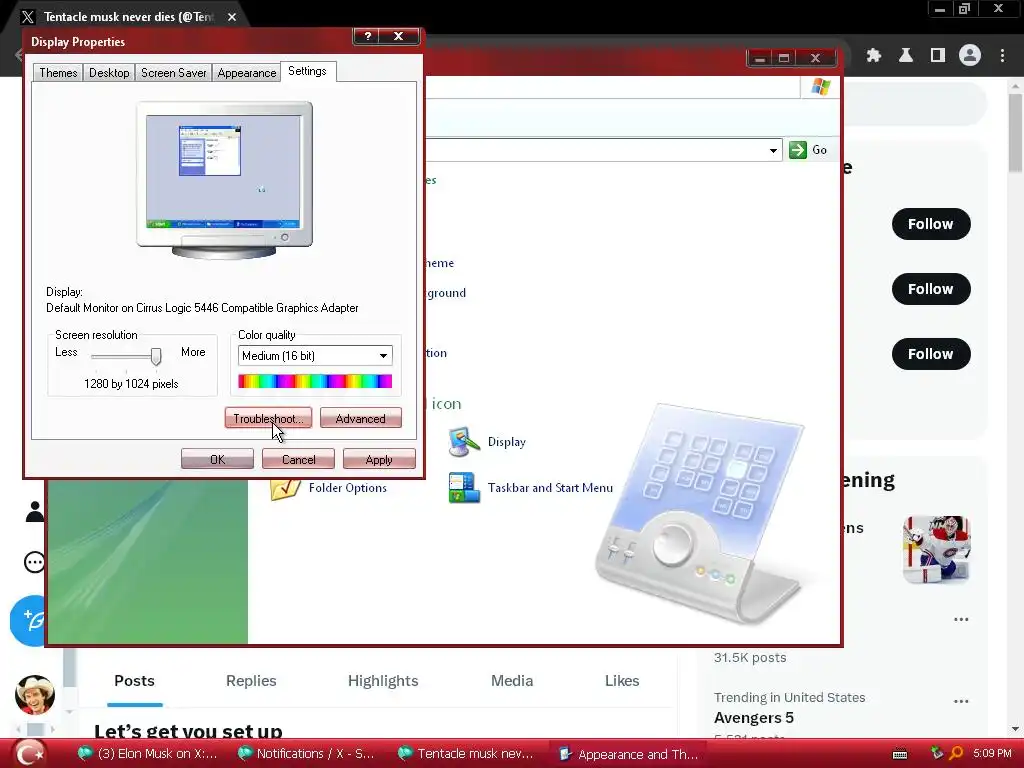This screenshot has height=768, width=1024.
Task: Switch to the Screen Saver tab
Action: click(174, 72)
